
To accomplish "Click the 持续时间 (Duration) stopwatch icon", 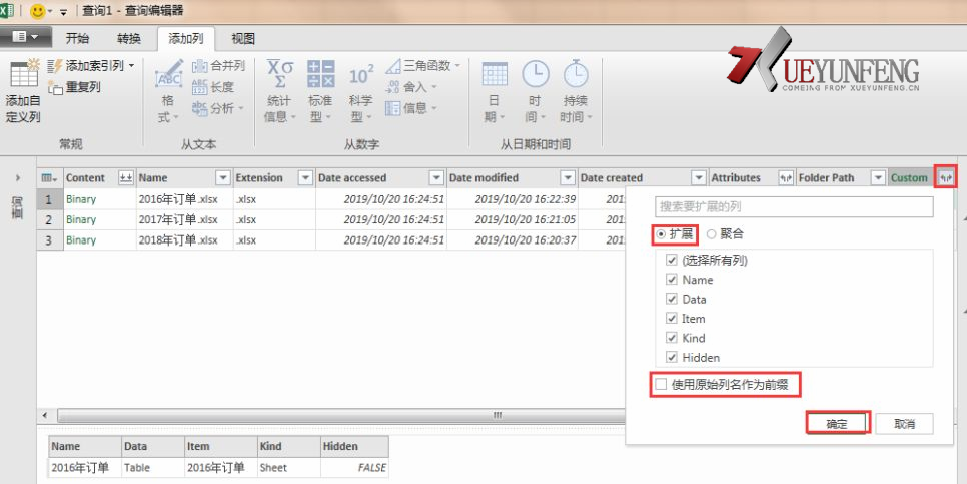I will 575,75.
